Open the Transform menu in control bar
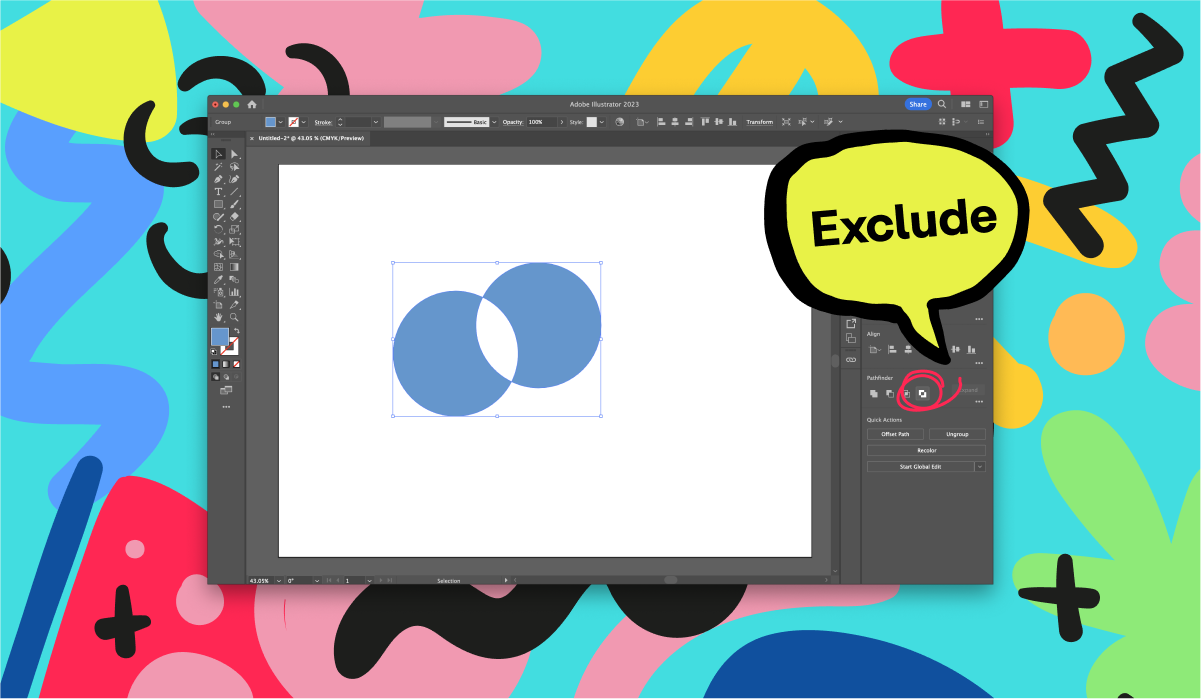 760,121
